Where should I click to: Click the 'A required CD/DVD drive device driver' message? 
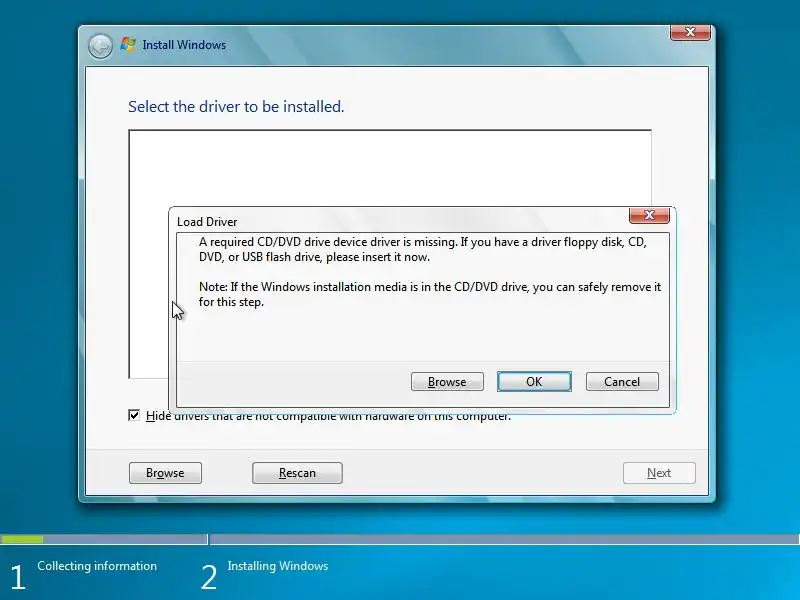pyautogui.click(x=423, y=249)
